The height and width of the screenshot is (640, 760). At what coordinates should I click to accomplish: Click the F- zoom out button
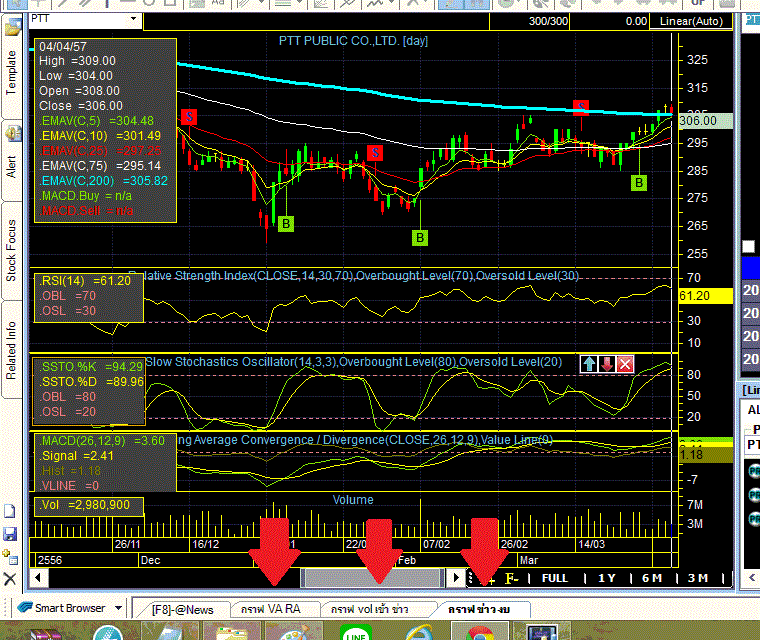(512, 578)
